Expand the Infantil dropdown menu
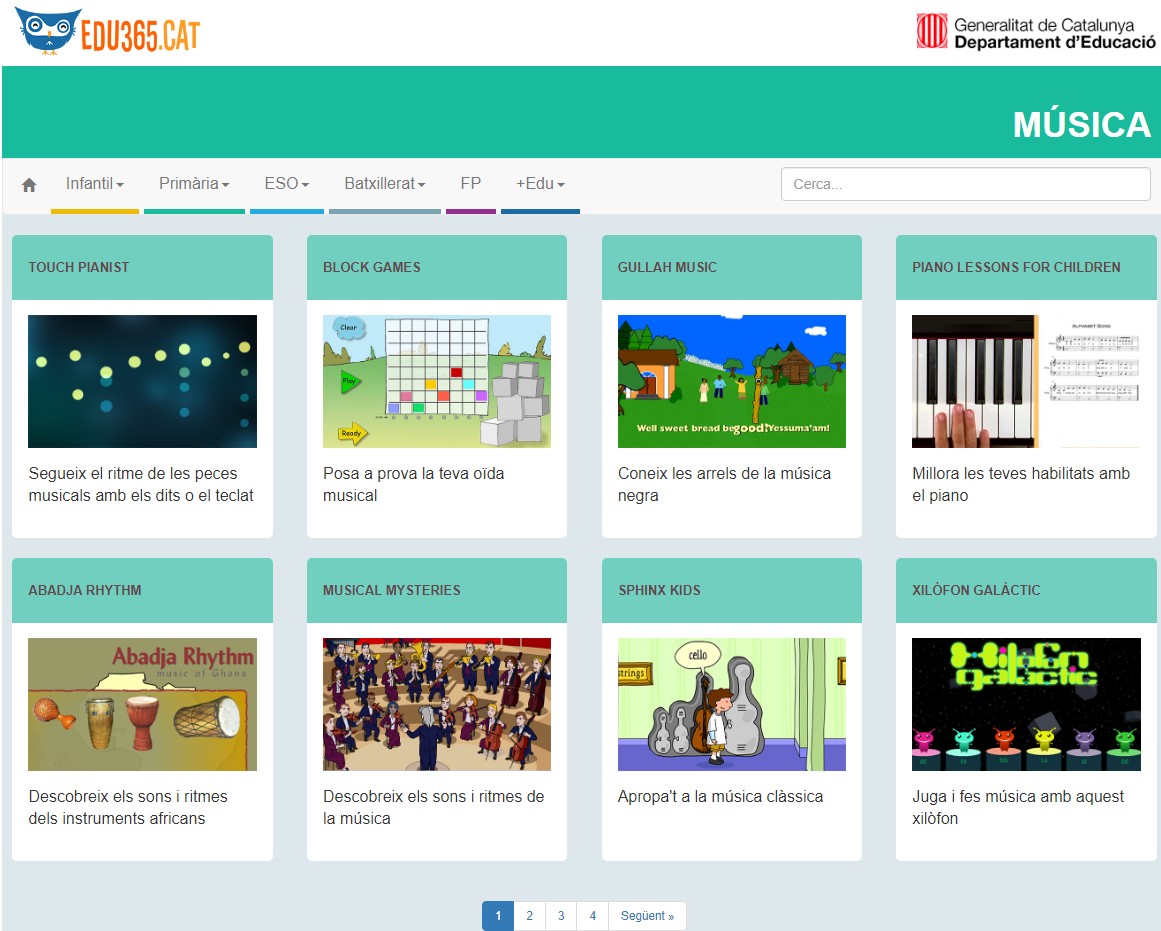1161x931 pixels. pyautogui.click(x=94, y=184)
